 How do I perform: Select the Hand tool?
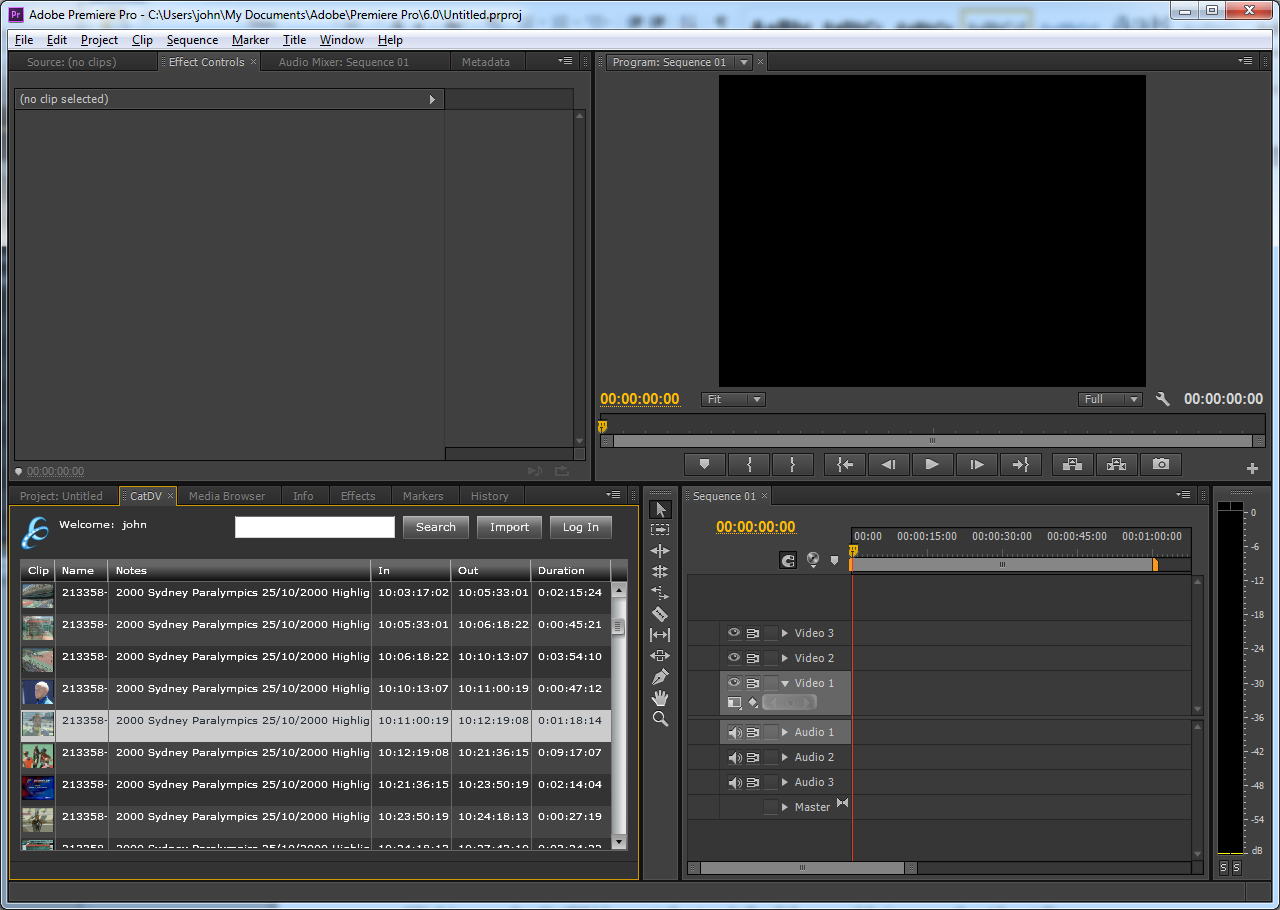tap(660, 698)
